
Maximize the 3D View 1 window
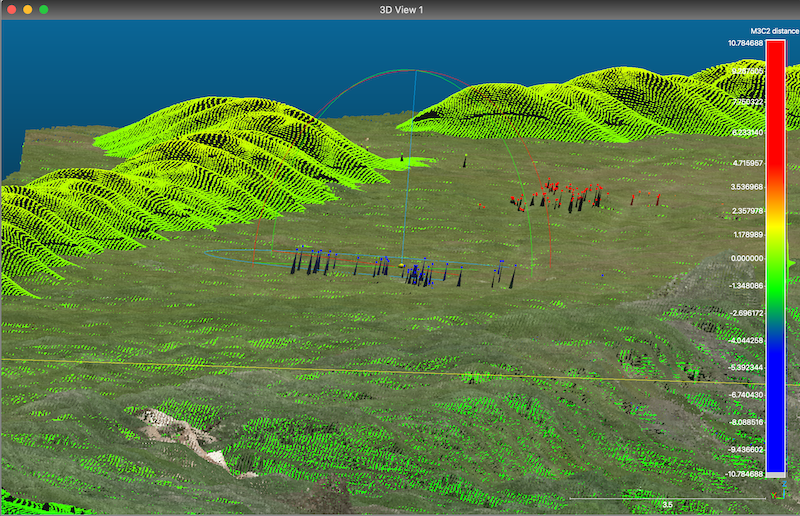point(44,10)
